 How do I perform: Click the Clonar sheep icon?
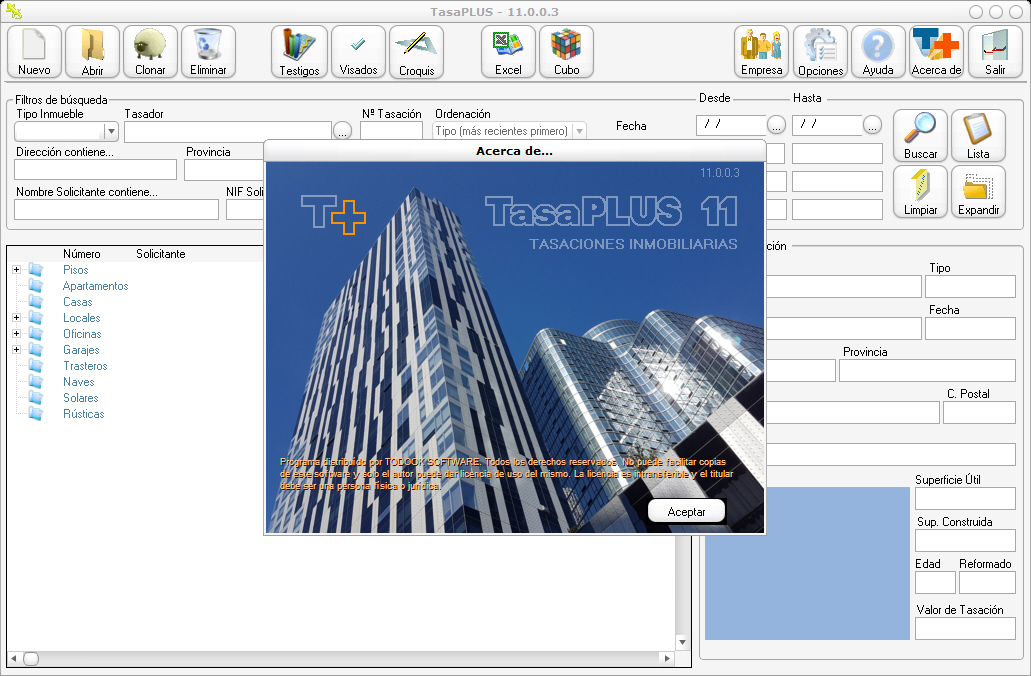(150, 52)
